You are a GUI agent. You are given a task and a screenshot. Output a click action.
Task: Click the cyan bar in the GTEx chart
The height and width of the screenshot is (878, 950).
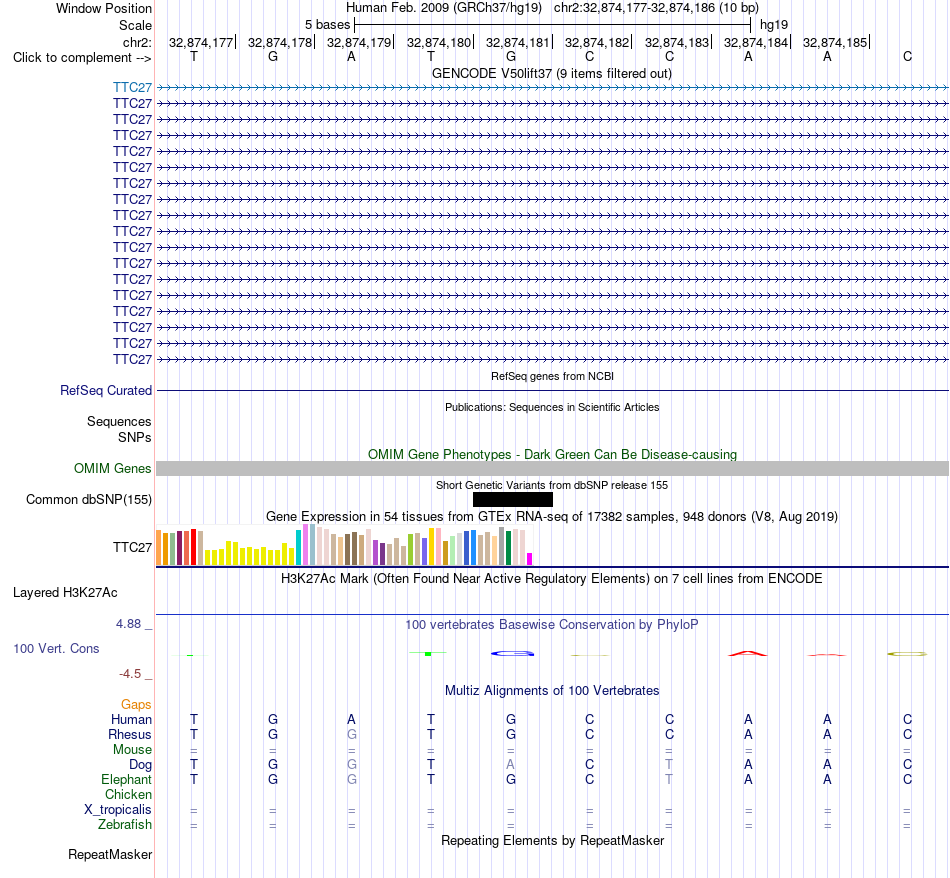click(299, 547)
